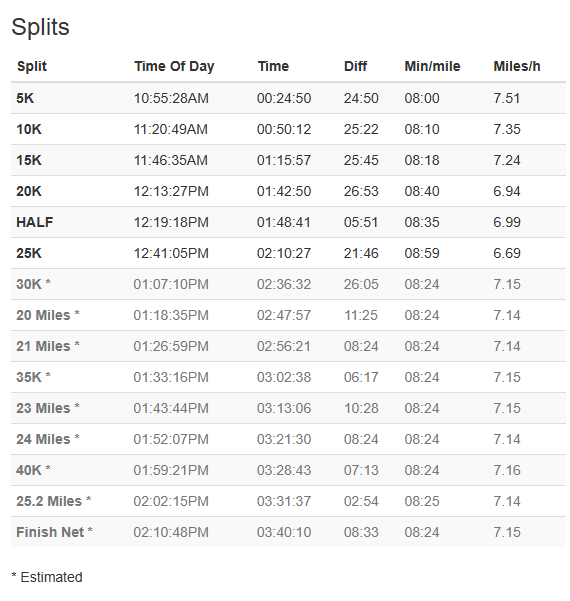
Task: Click the Miles/h column header
Action: point(517,66)
